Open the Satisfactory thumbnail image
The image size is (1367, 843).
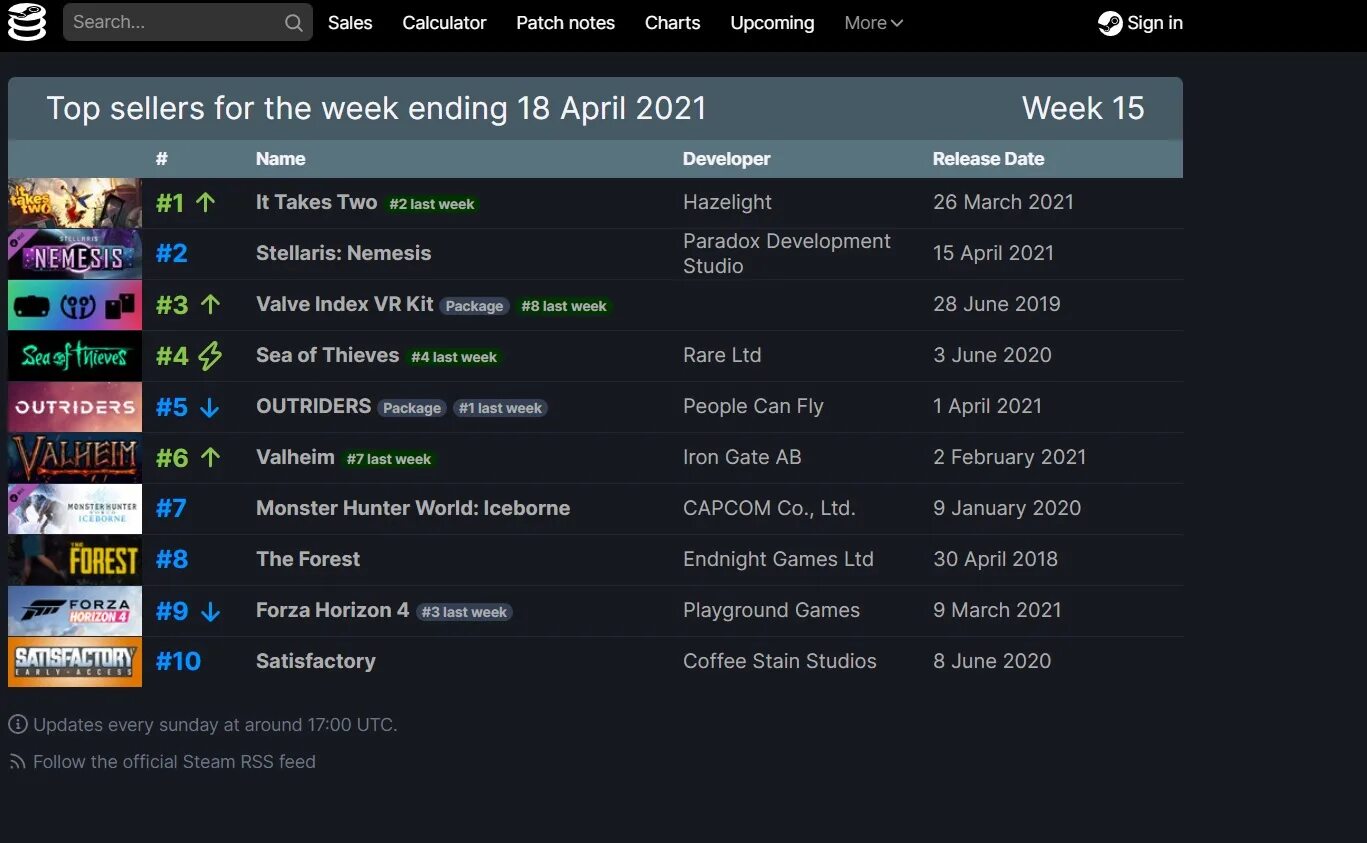pos(75,662)
